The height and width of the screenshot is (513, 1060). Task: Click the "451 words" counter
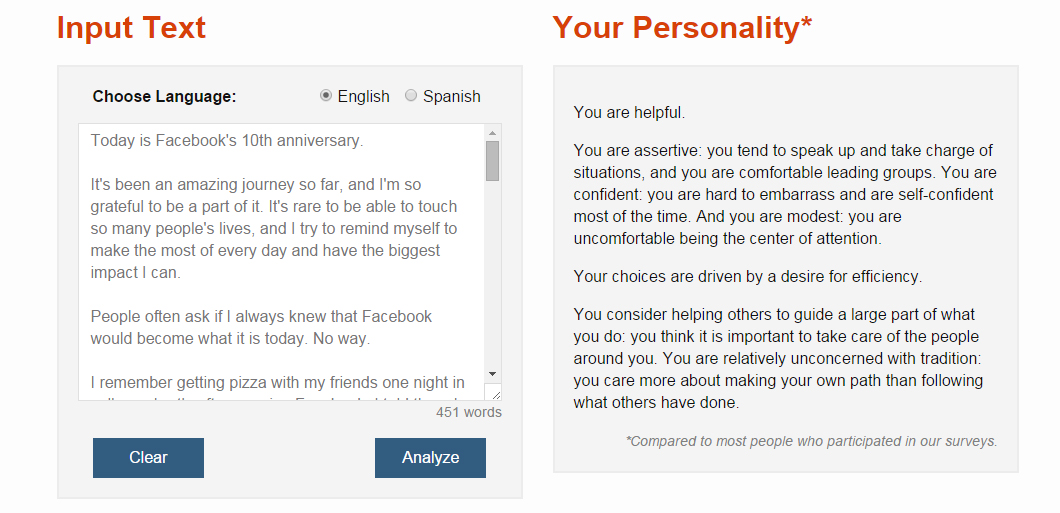click(469, 412)
